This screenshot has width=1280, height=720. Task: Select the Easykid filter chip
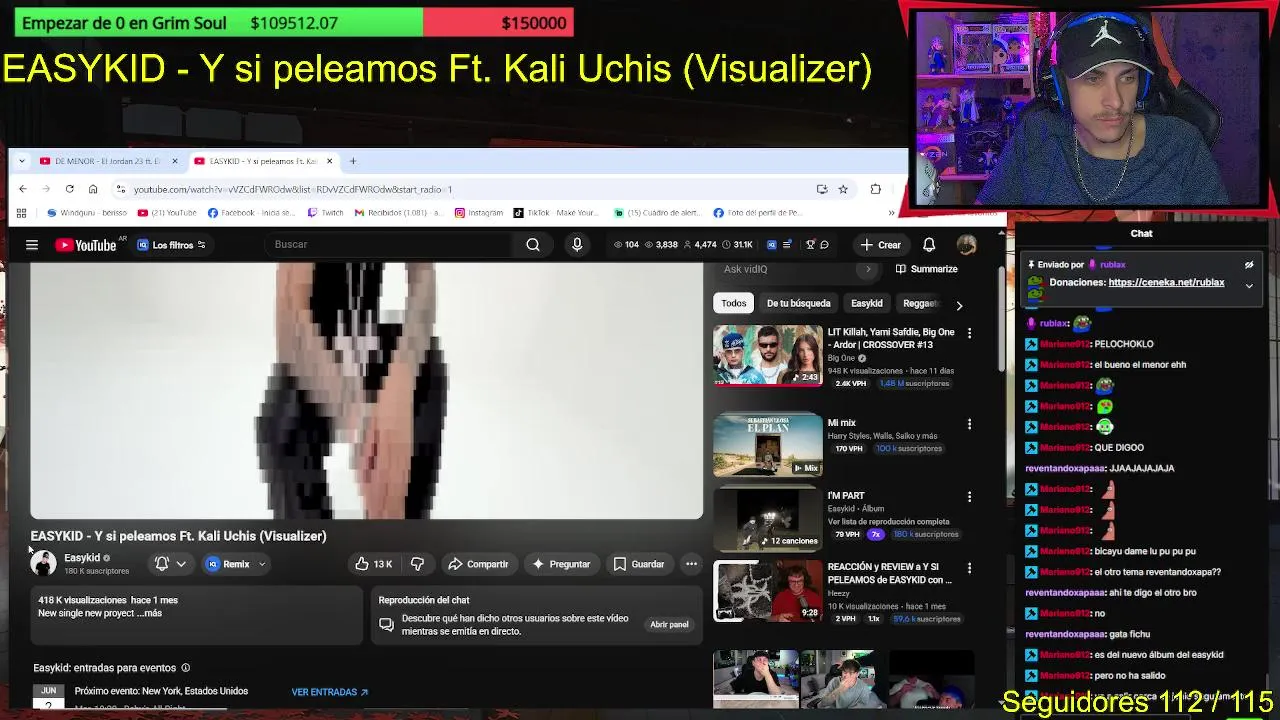[867, 303]
